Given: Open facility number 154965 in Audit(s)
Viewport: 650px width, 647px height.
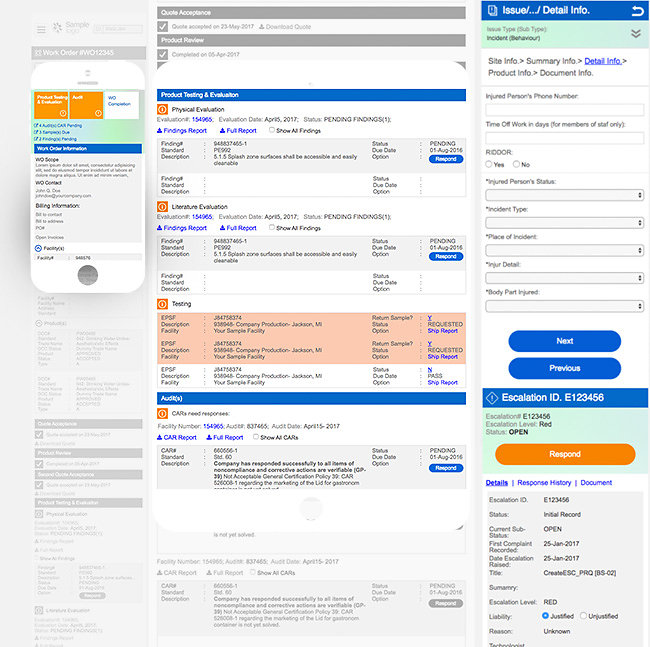Looking at the screenshot, I should [x=213, y=426].
